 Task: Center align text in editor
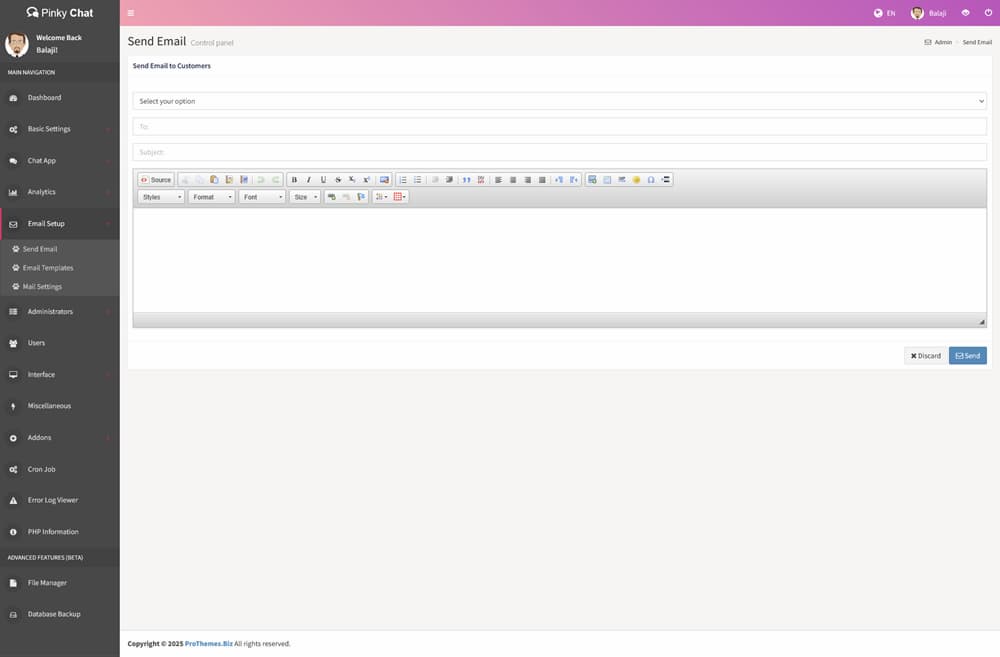[513, 180]
